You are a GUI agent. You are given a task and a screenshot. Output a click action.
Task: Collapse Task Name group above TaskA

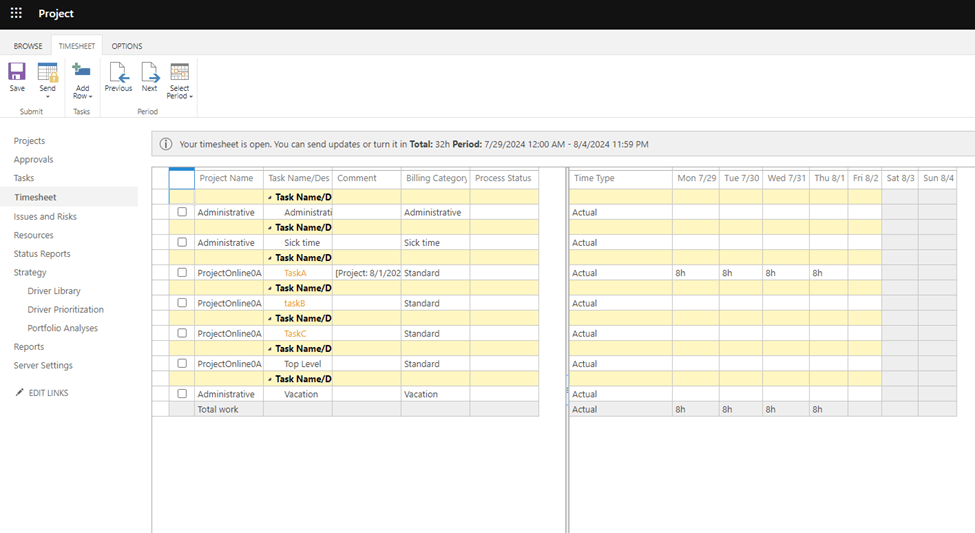pyautogui.click(x=270, y=257)
